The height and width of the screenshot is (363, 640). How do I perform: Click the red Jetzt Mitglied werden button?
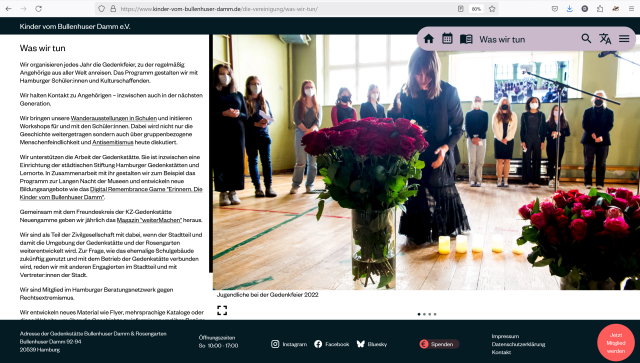pyautogui.click(x=616, y=343)
